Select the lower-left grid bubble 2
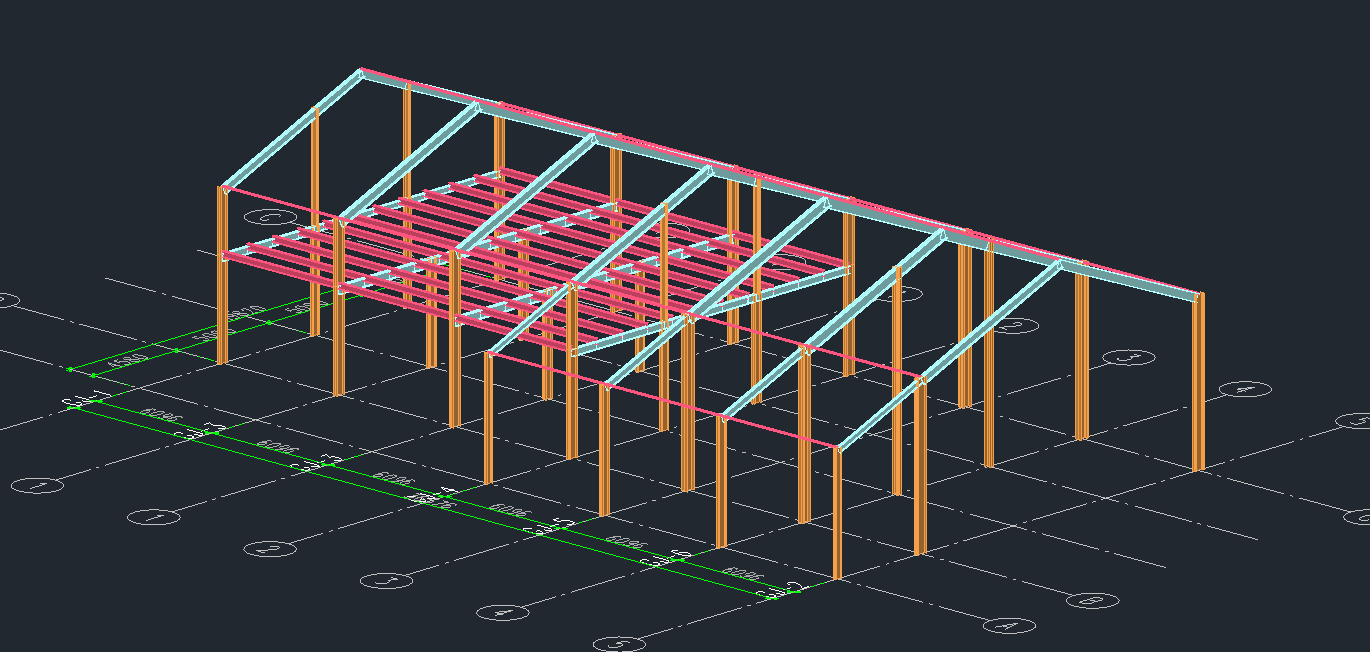The image size is (1370, 652). coord(267,548)
